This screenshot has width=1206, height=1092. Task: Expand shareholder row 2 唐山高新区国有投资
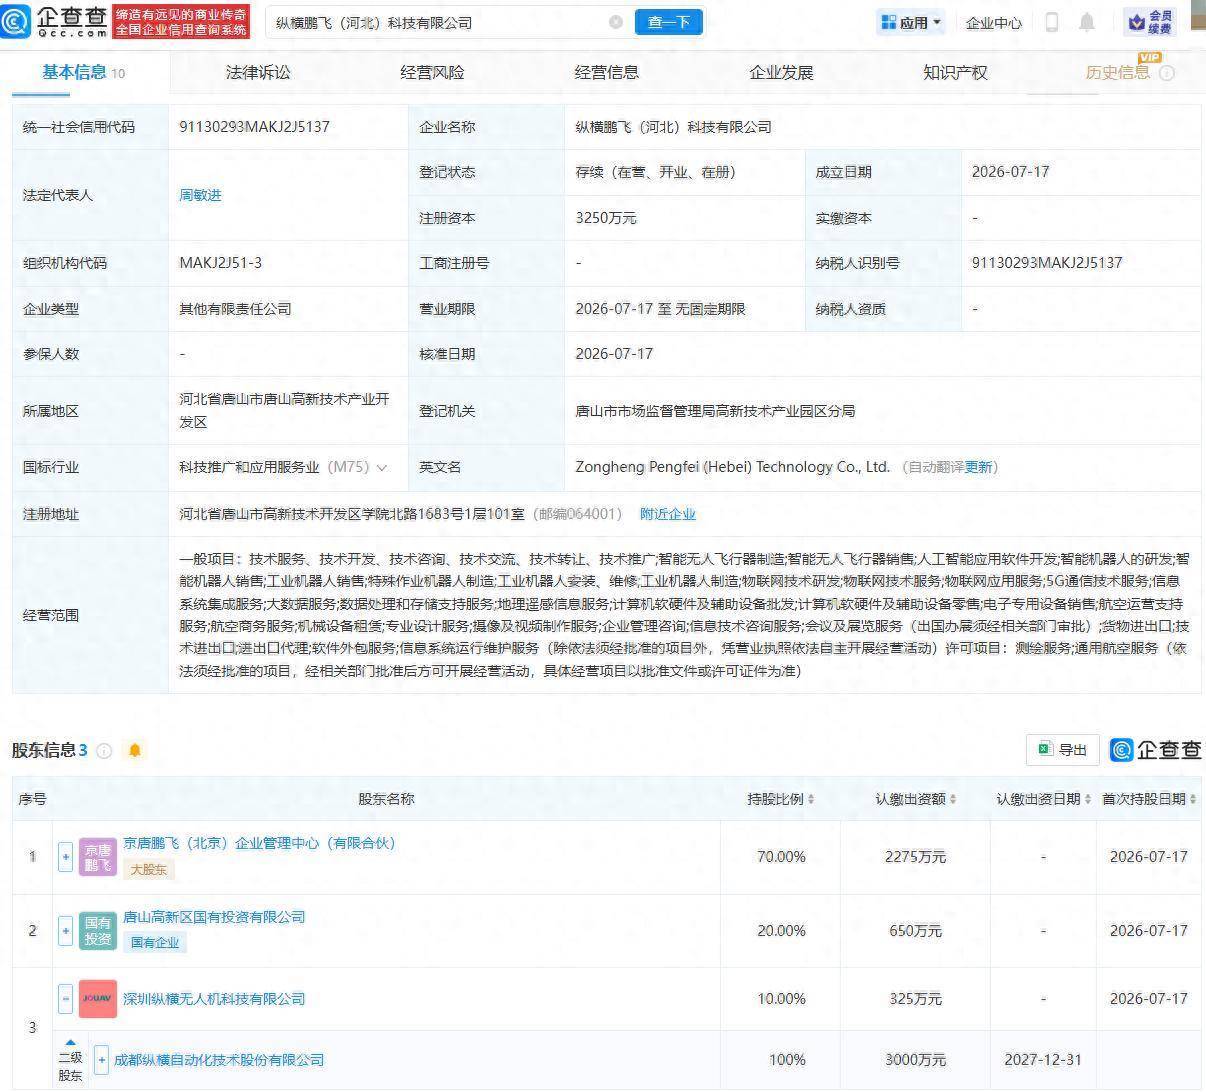(x=66, y=931)
